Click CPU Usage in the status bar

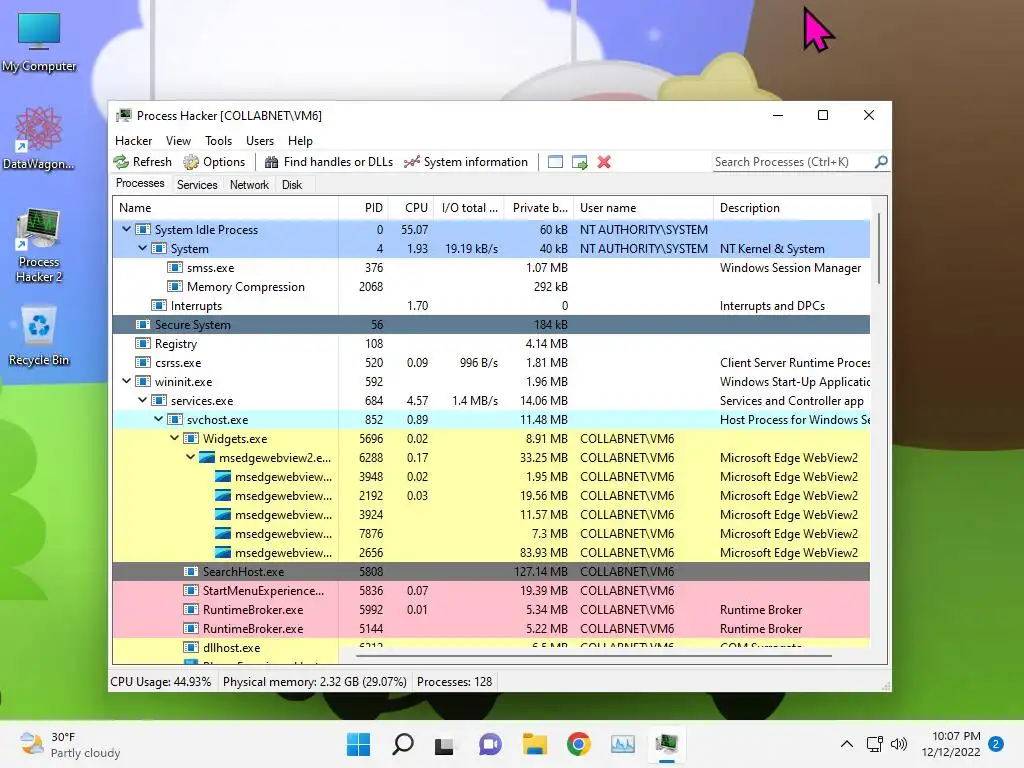(161, 682)
